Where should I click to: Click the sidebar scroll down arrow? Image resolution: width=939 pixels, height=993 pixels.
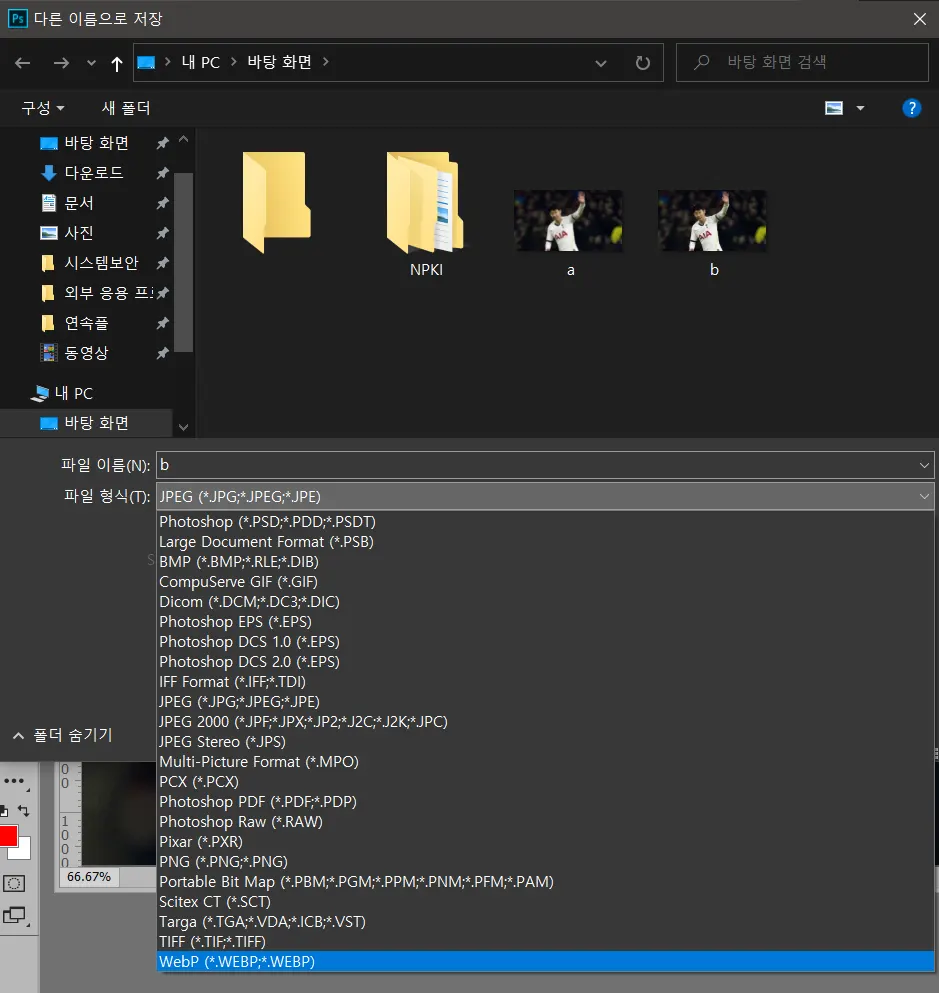184,427
